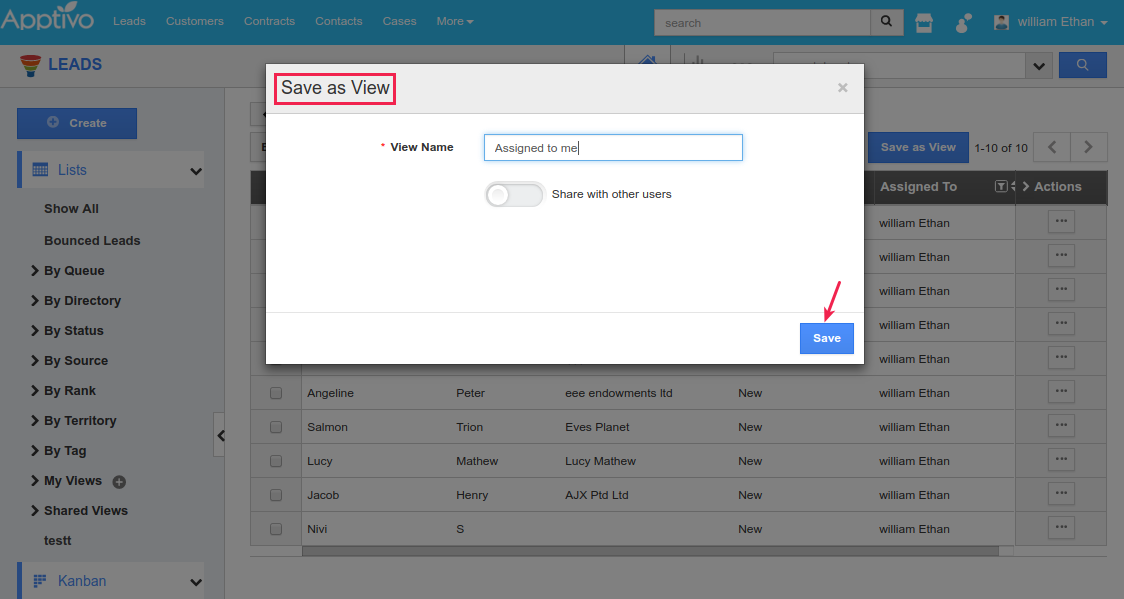
Task: Click the next page arrow
Action: click(x=1089, y=147)
